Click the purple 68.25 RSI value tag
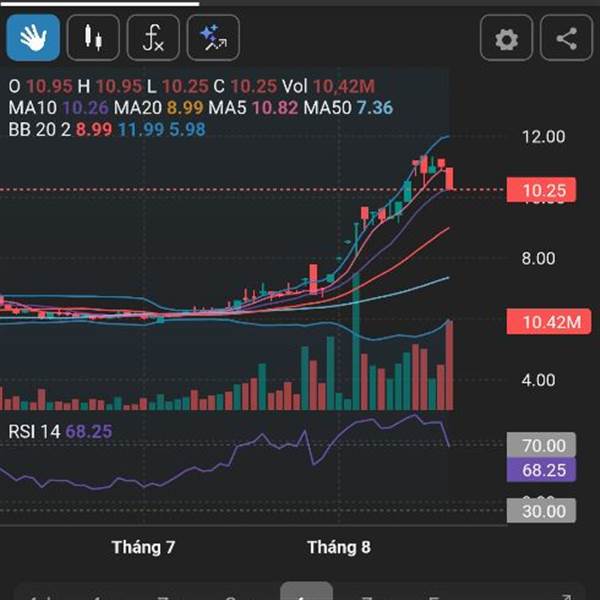This screenshot has height=600, width=600. 541,470
